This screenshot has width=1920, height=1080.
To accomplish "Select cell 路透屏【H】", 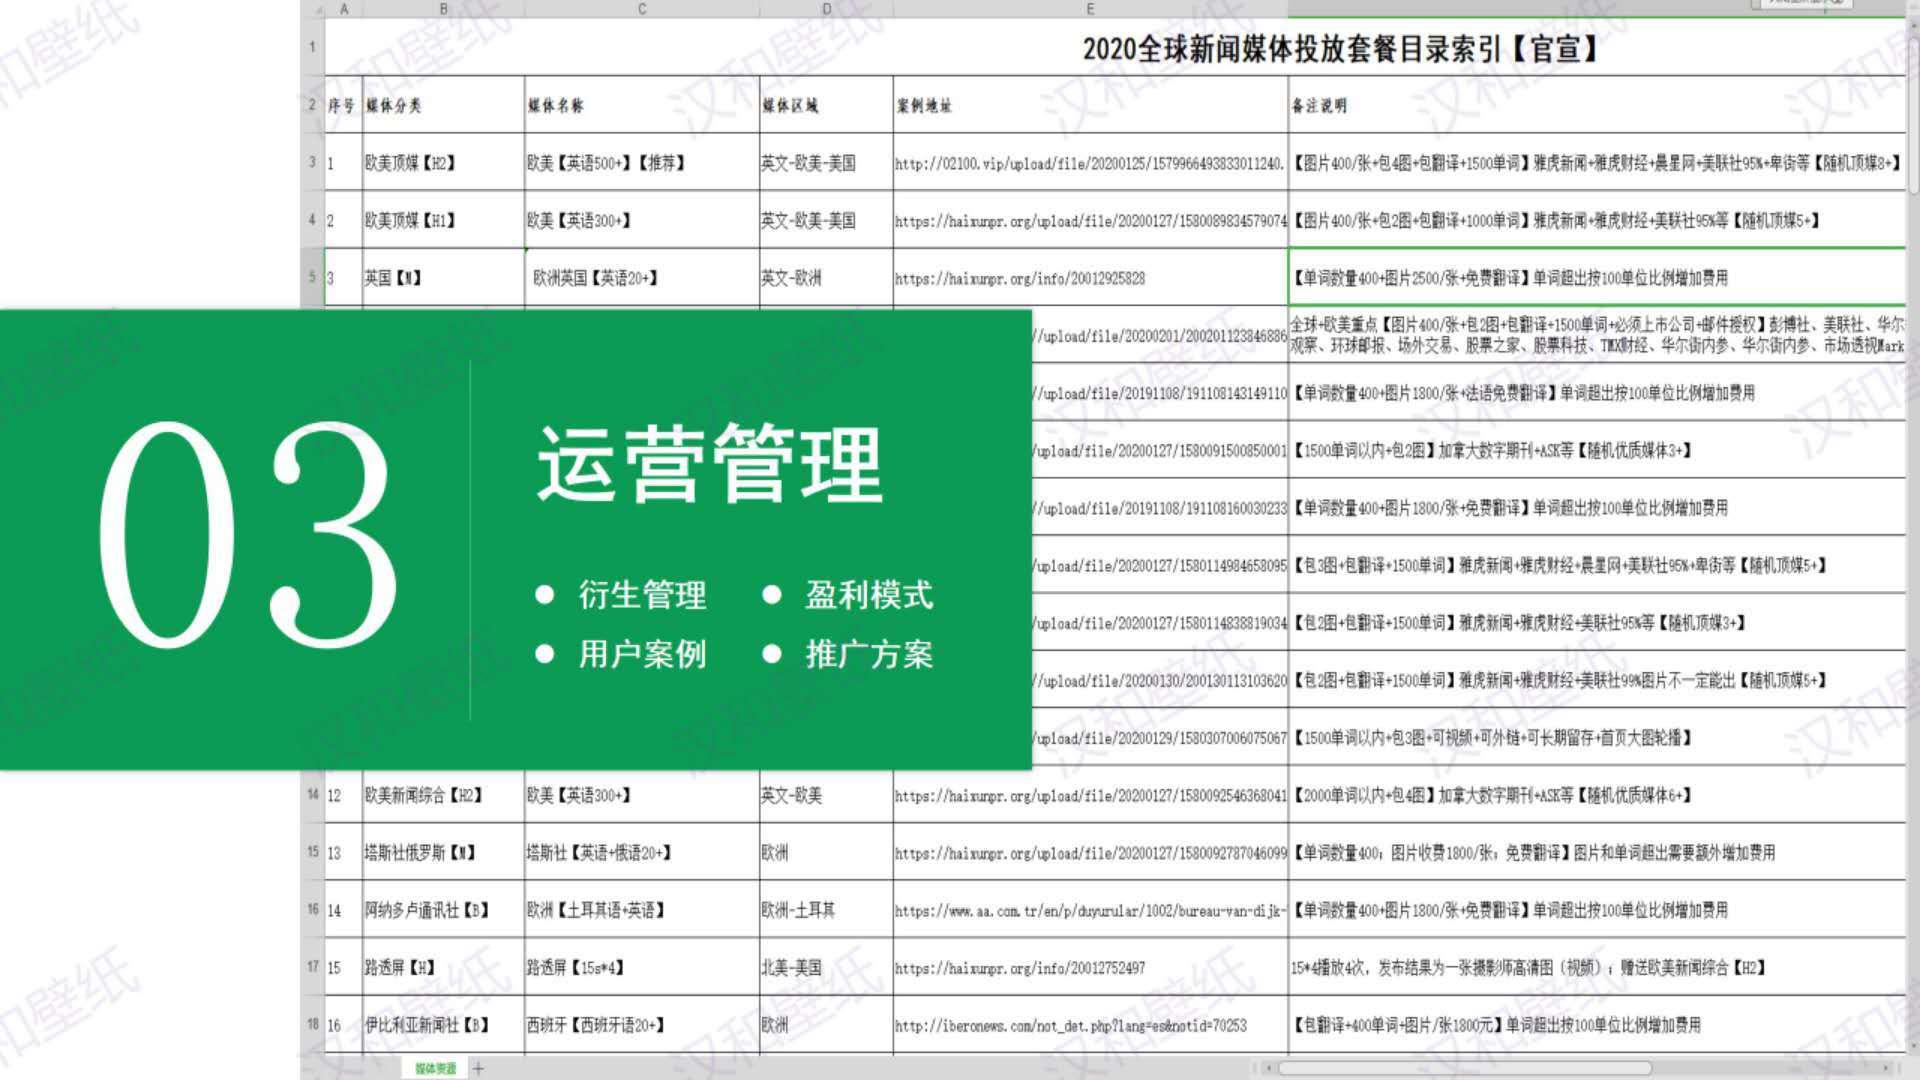I will (443, 967).
